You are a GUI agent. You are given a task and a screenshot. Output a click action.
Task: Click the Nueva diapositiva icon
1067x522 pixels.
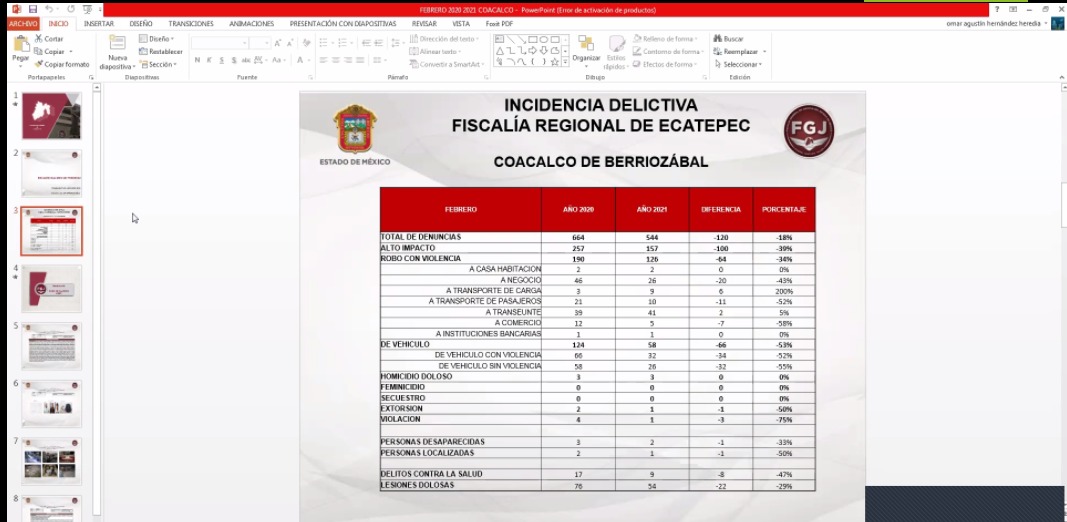coord(117,44)
